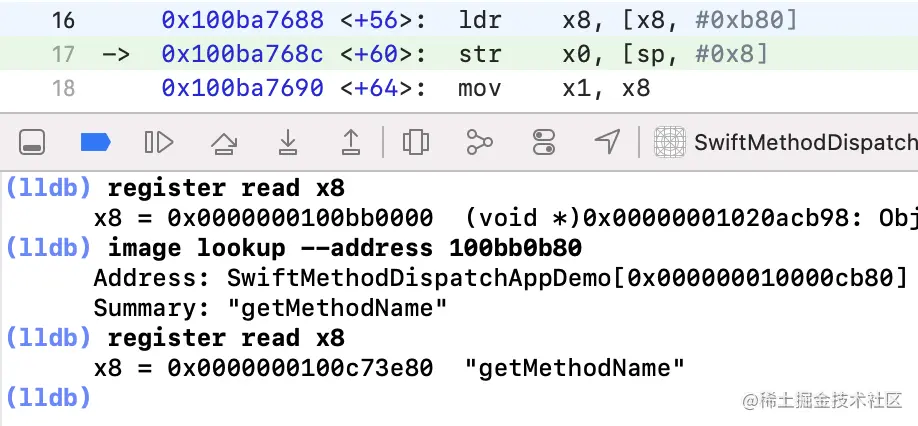This screenshot has width=918, height=426.
Task: Click the str instruction mnemonic
Action: [x=480, y=54]
